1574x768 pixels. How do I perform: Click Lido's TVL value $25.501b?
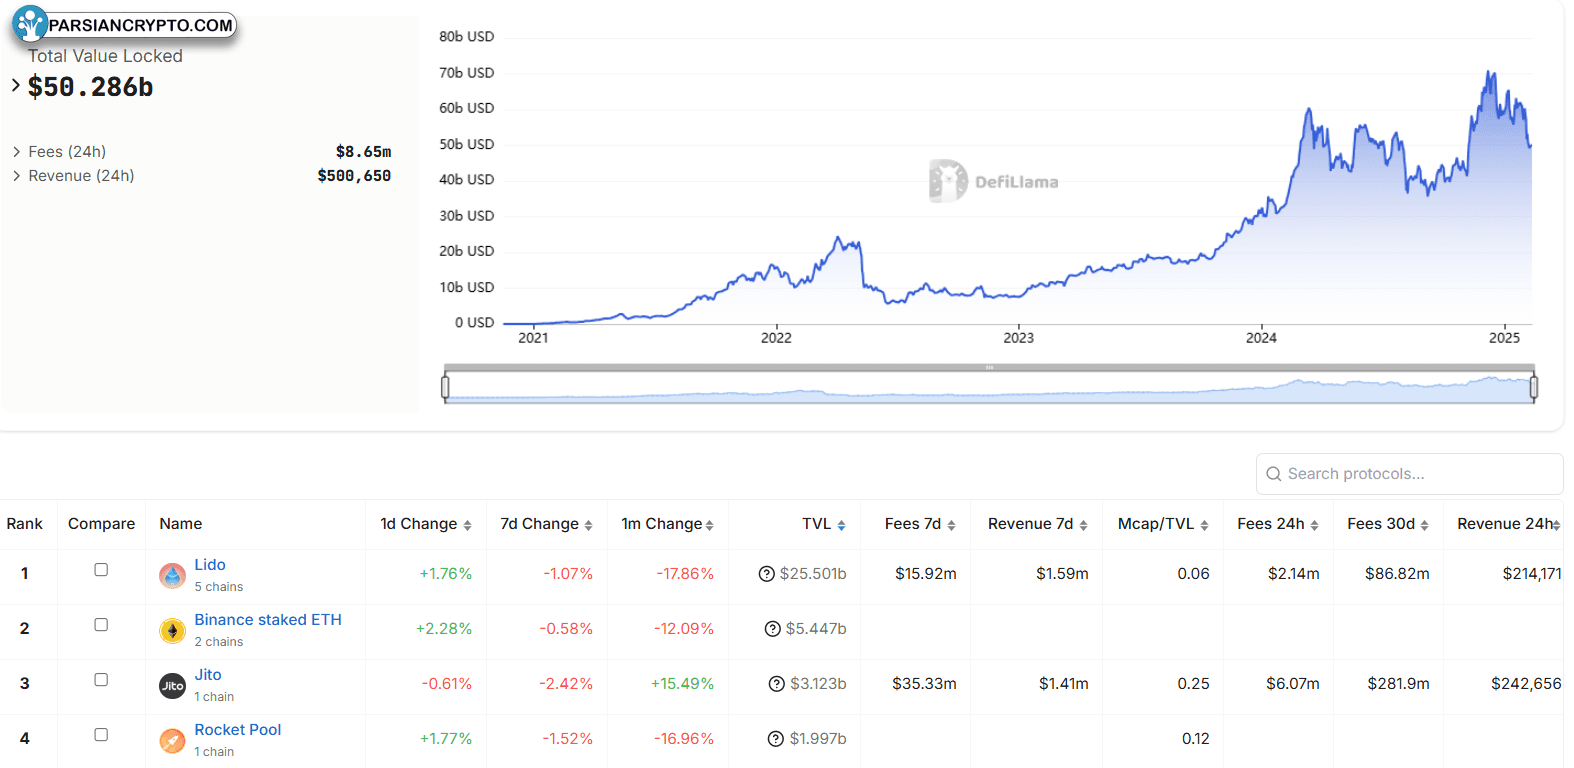coord(813,574)
